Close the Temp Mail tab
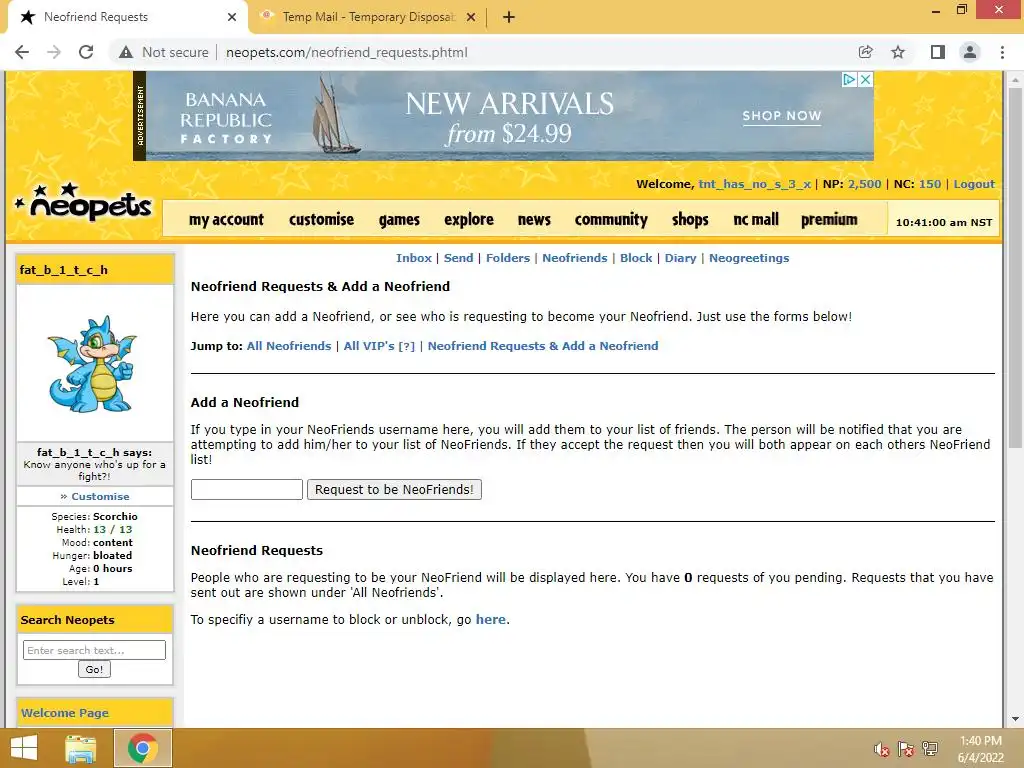 tap(471, 17)
